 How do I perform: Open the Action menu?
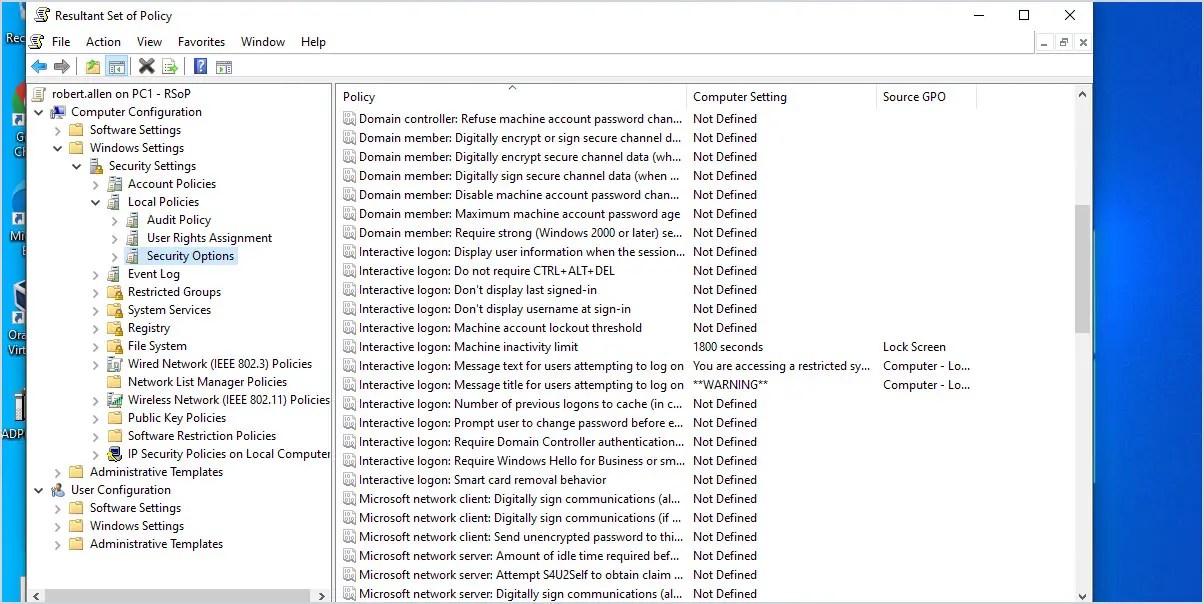point(103,41)
